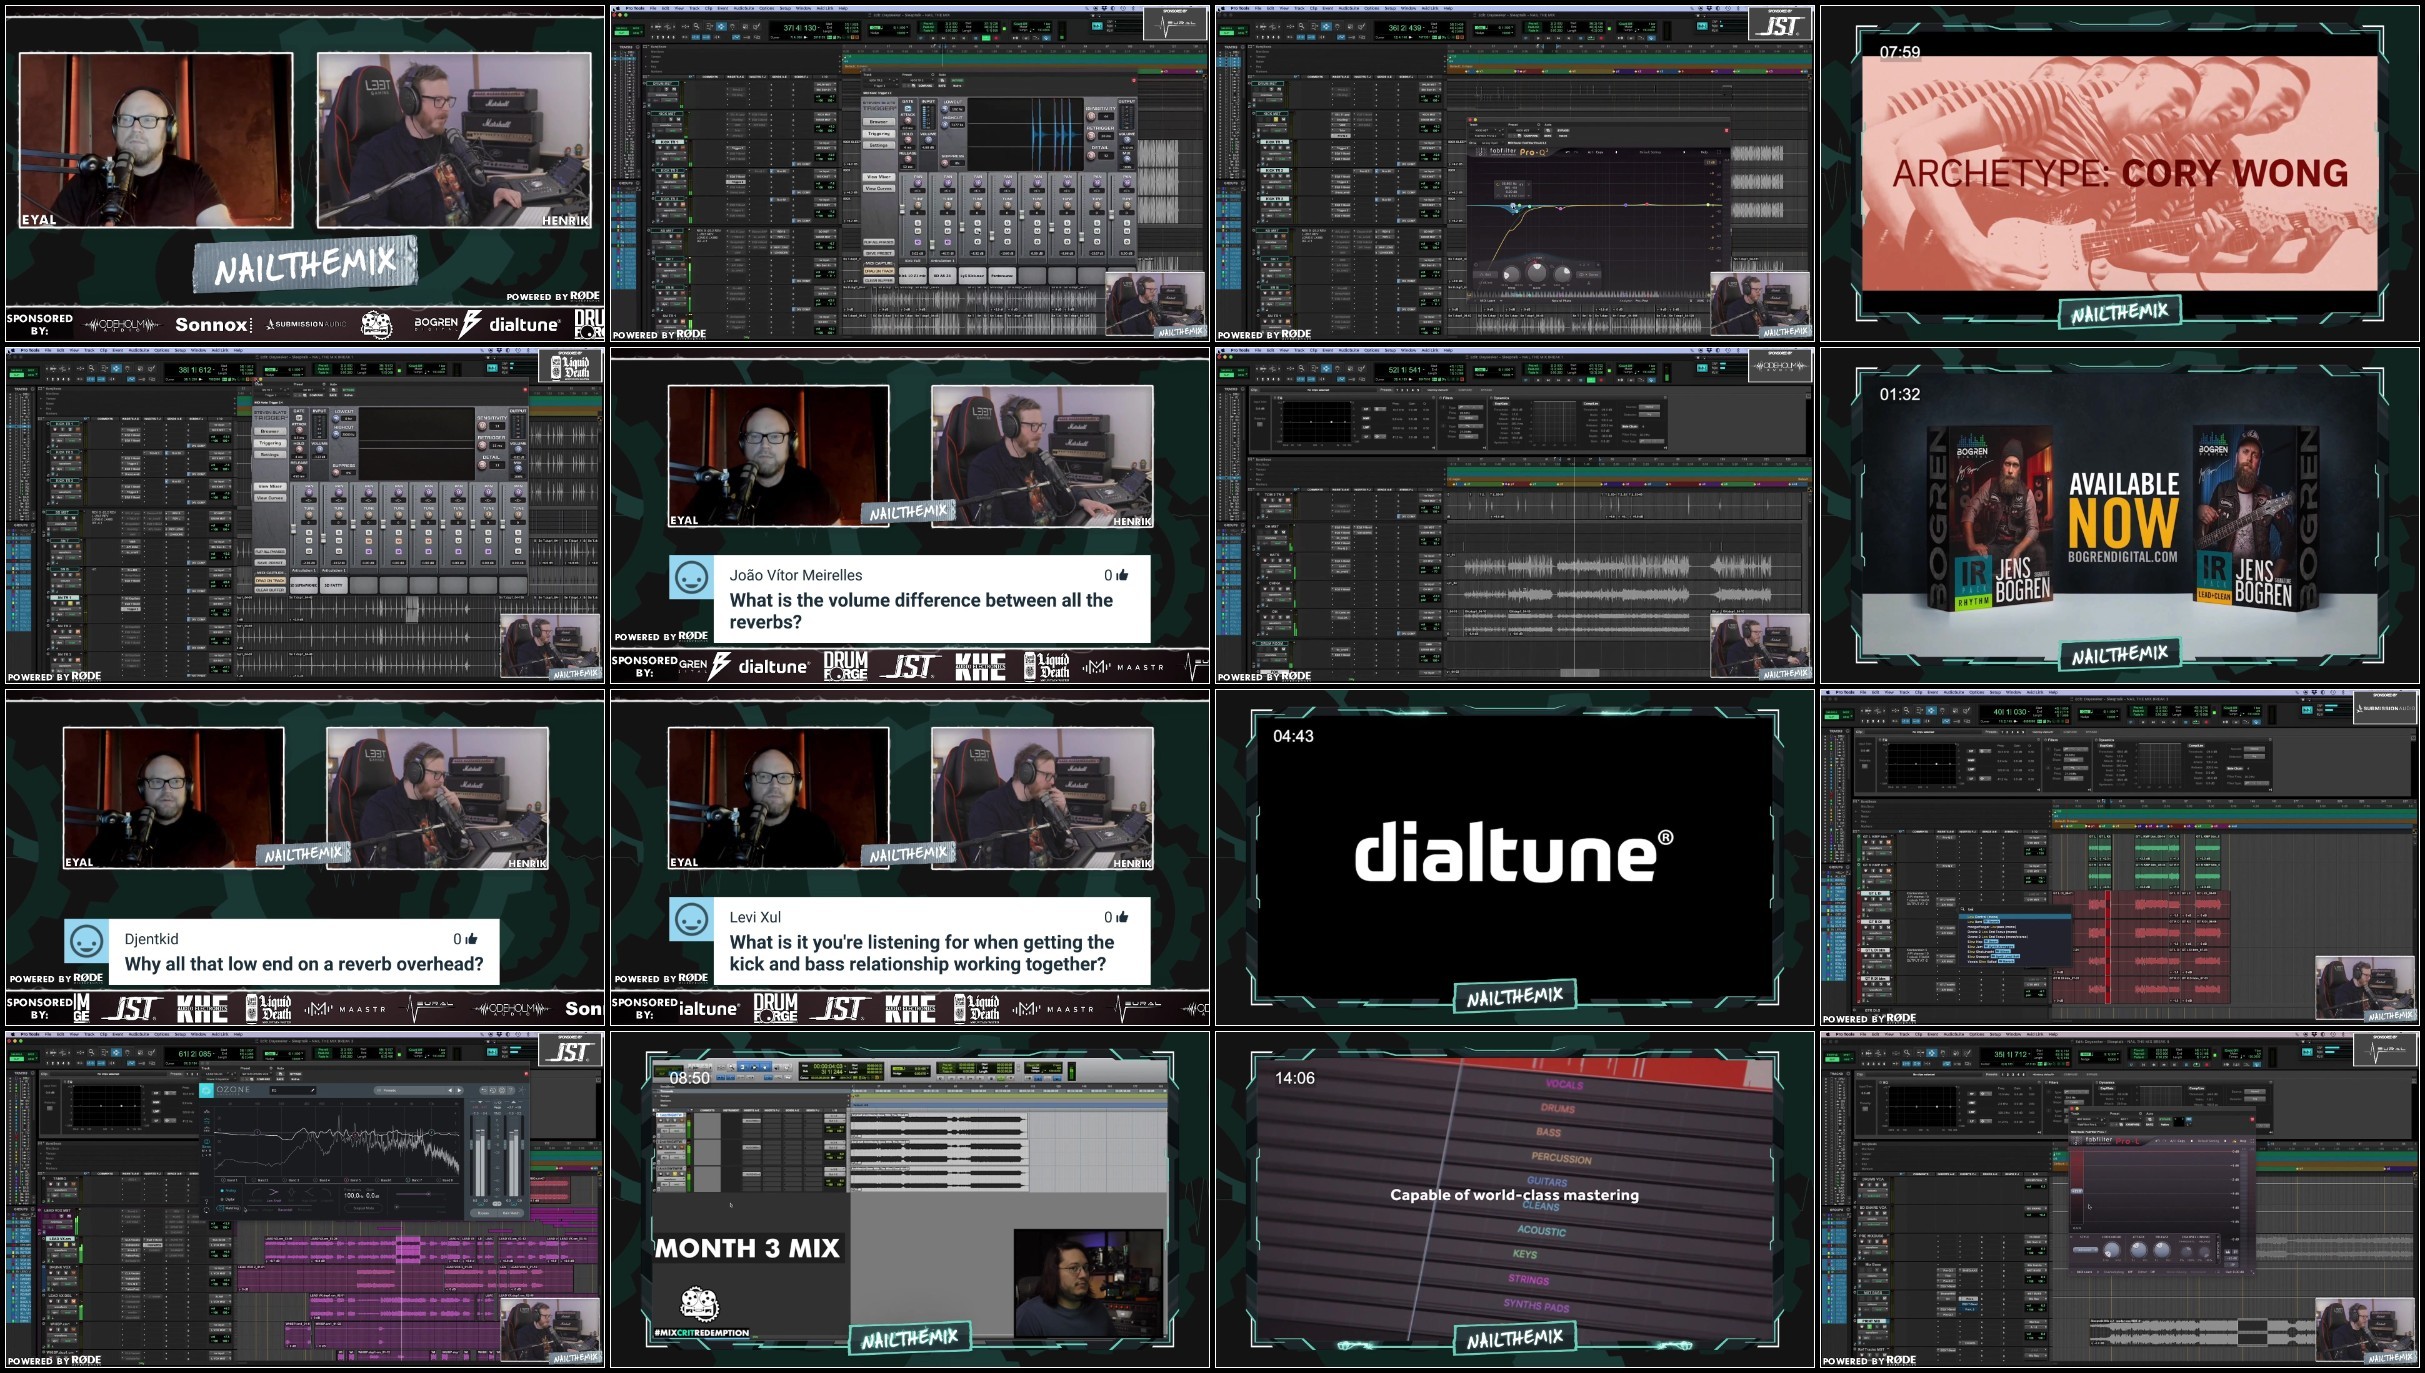This screenshot has width=2425, height=1373.
Task: Select Analog mode in the Ozone EQ
Action: 228,1191
